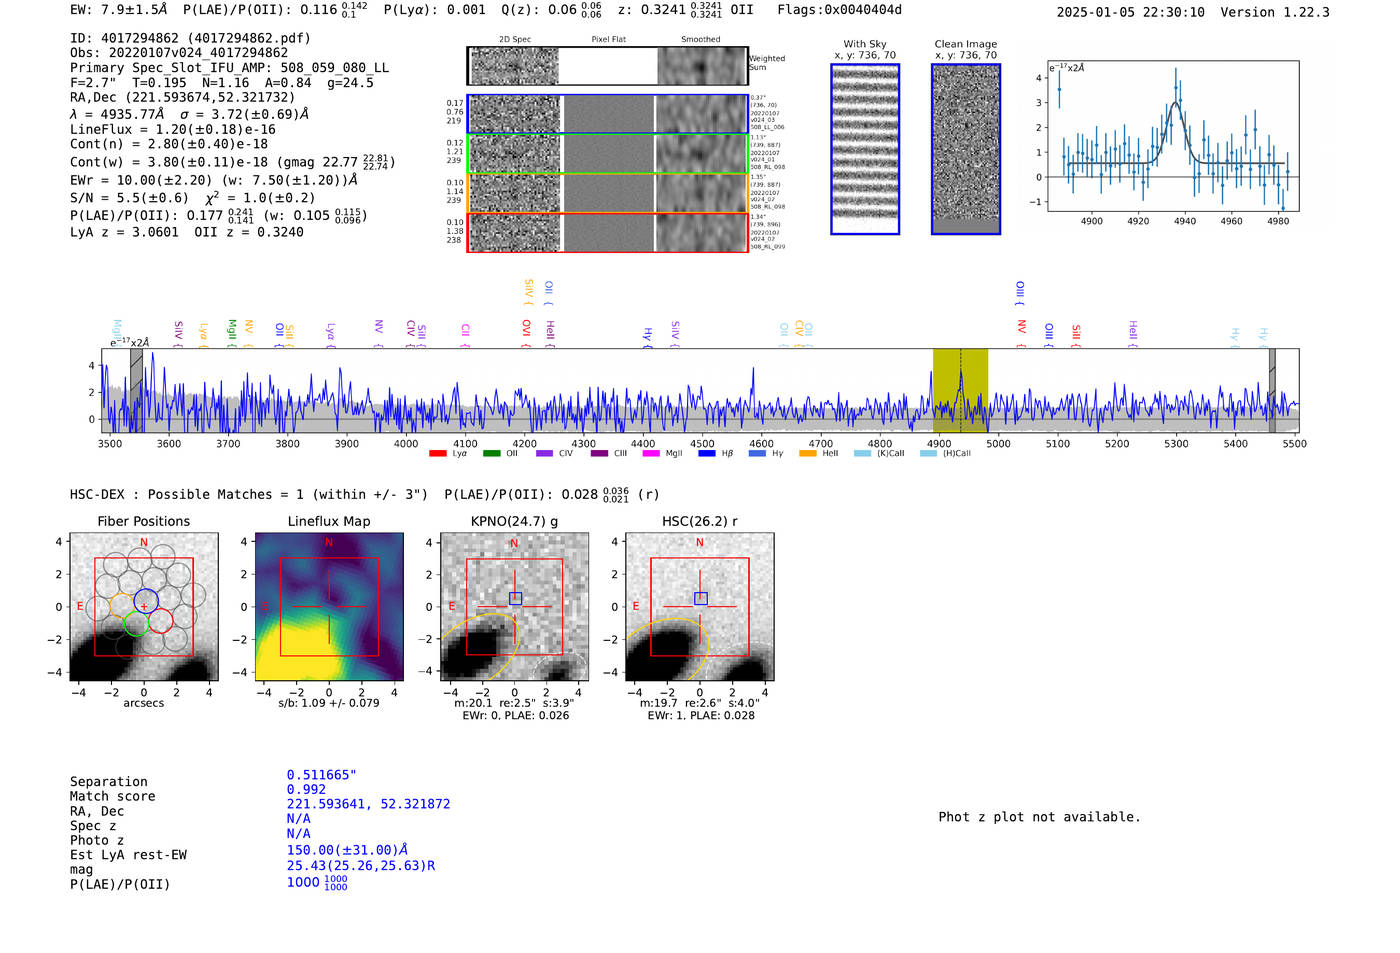Click the Separation value 0.511665"

(x=322, y=775)
